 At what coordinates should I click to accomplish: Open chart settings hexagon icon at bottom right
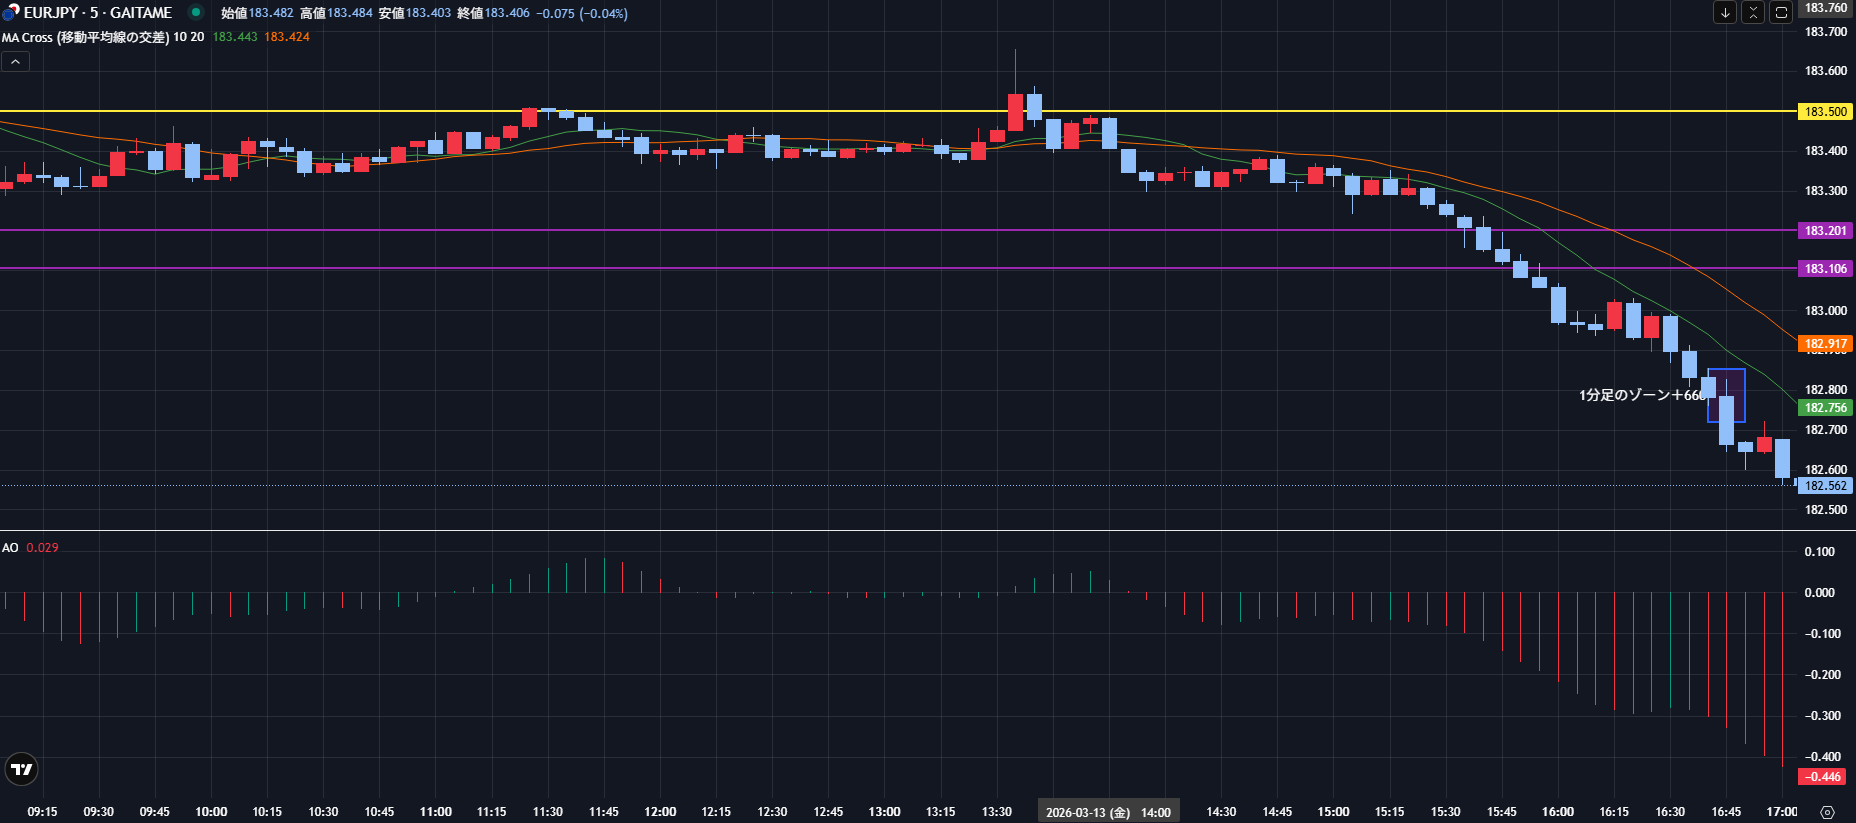[1828, 812]
